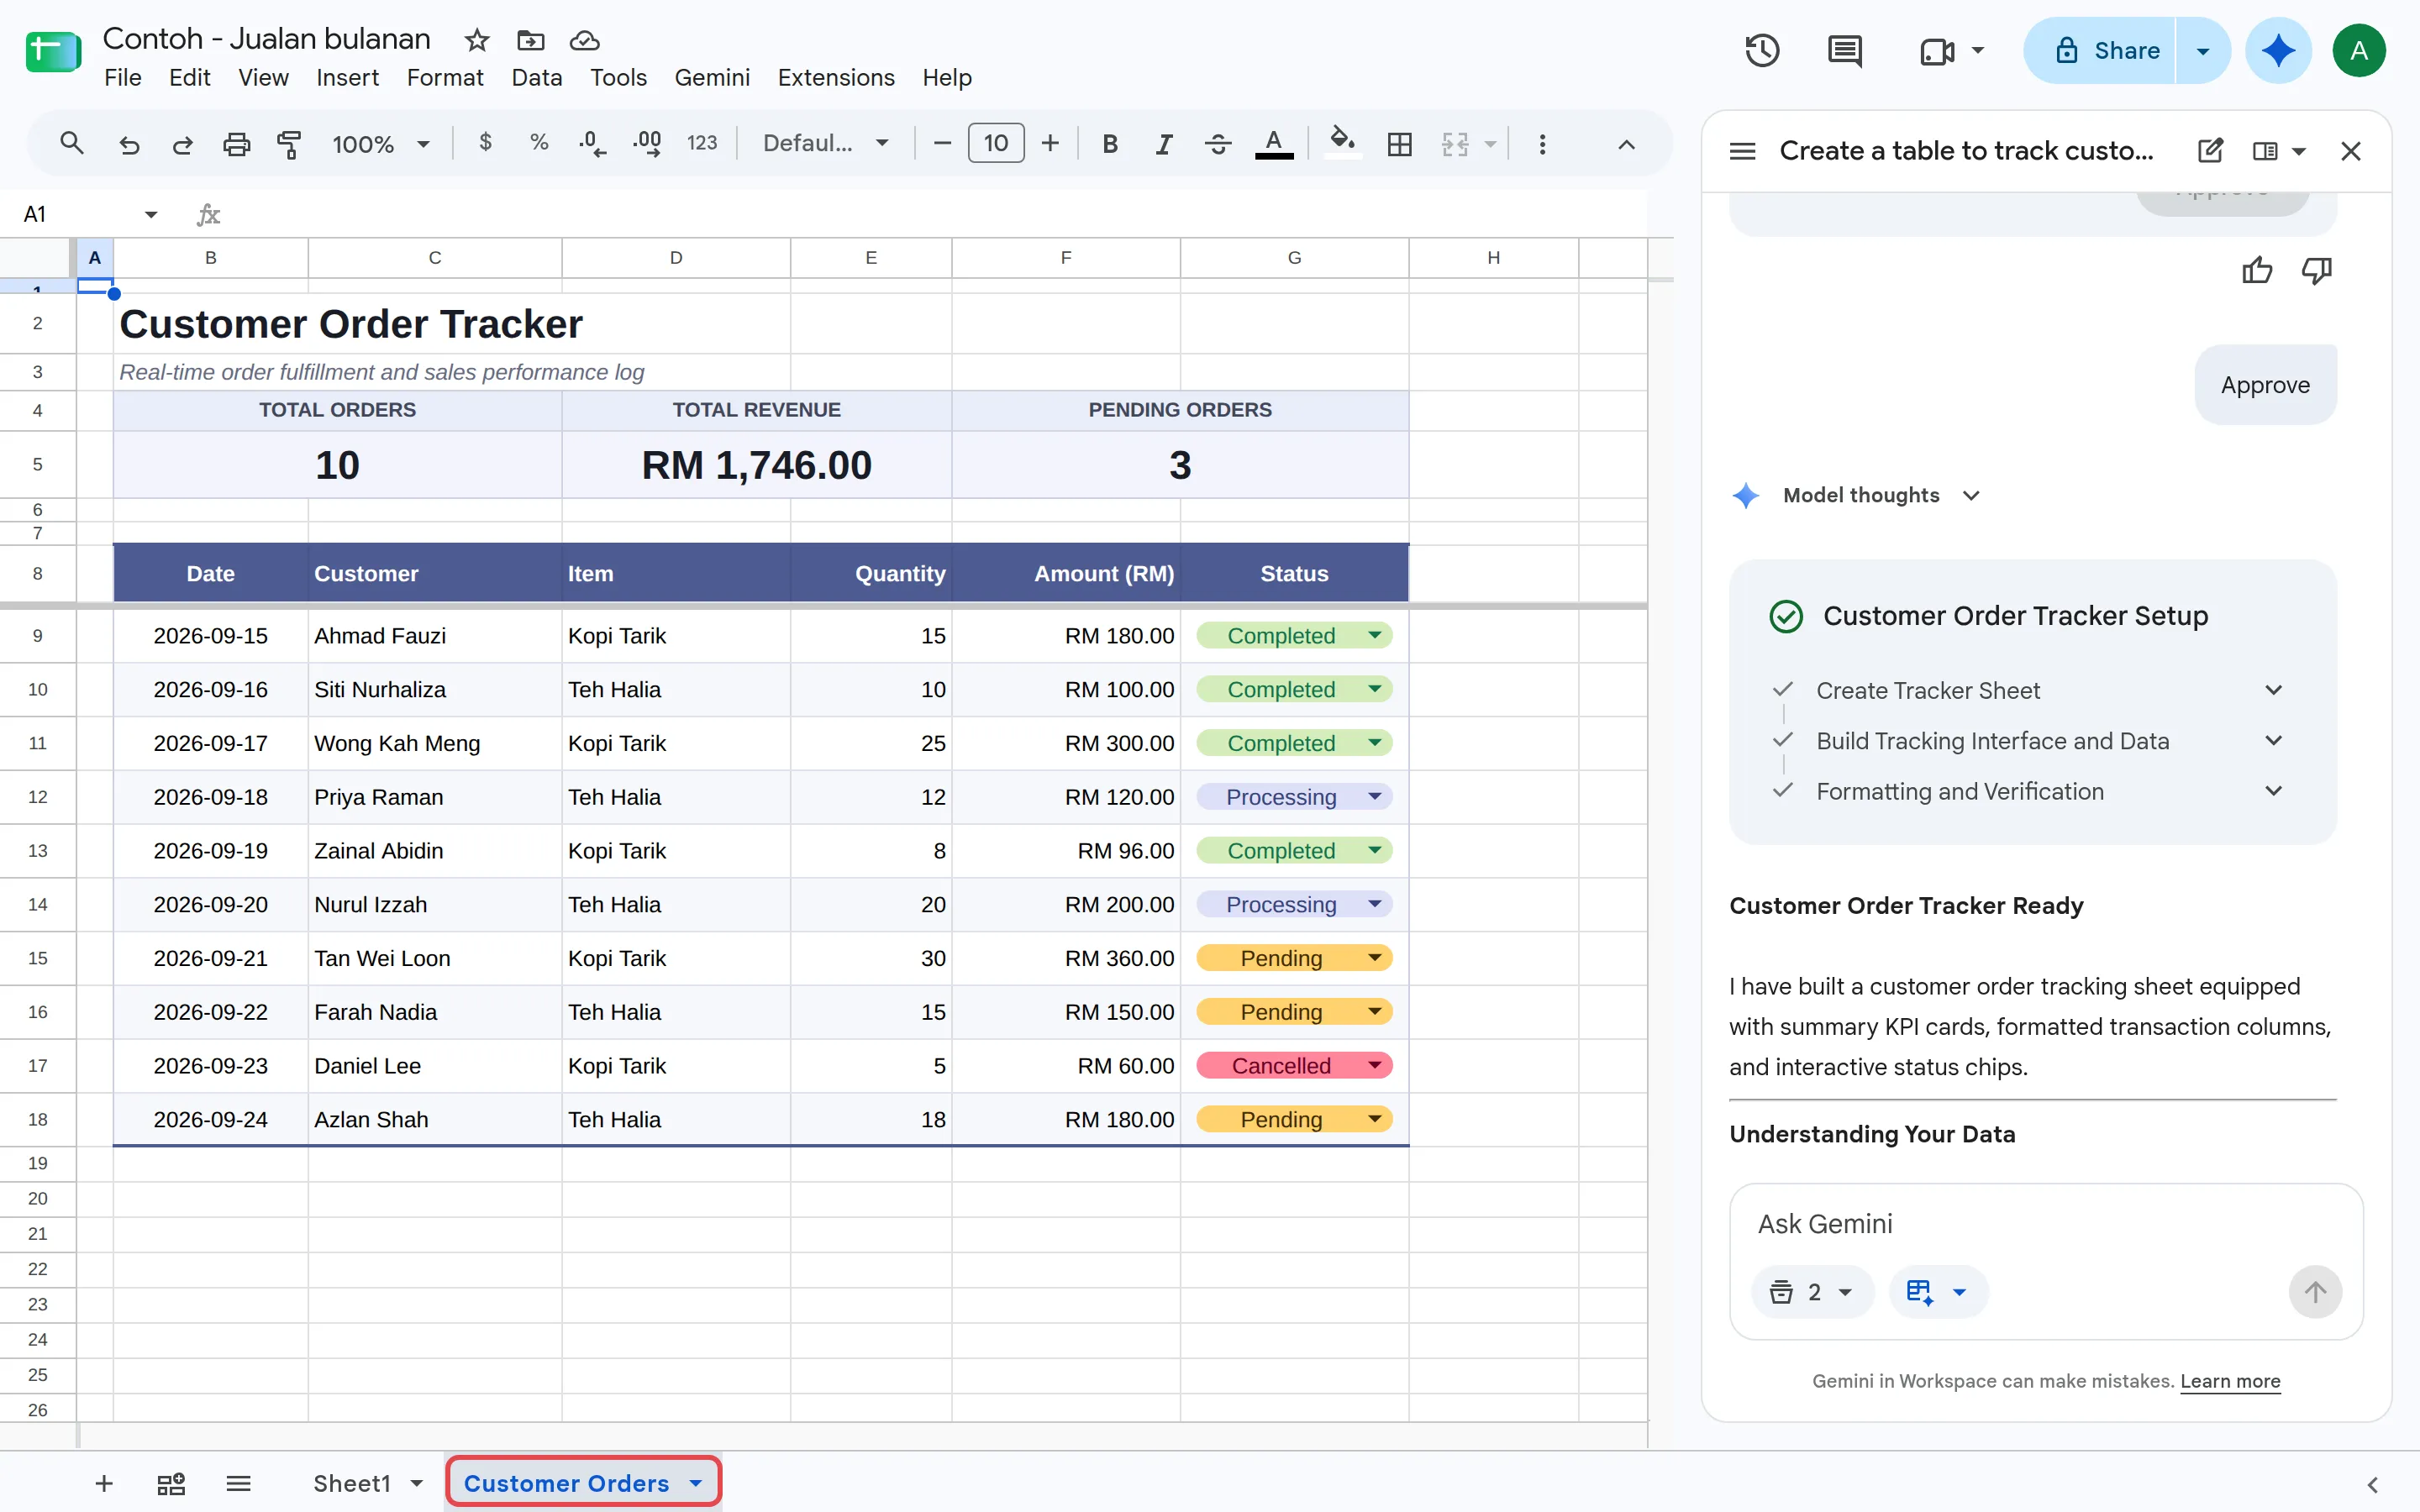Click the merge cells icon
The width and height of the screenshot is (2420, 1512).
pos(1455,144)
